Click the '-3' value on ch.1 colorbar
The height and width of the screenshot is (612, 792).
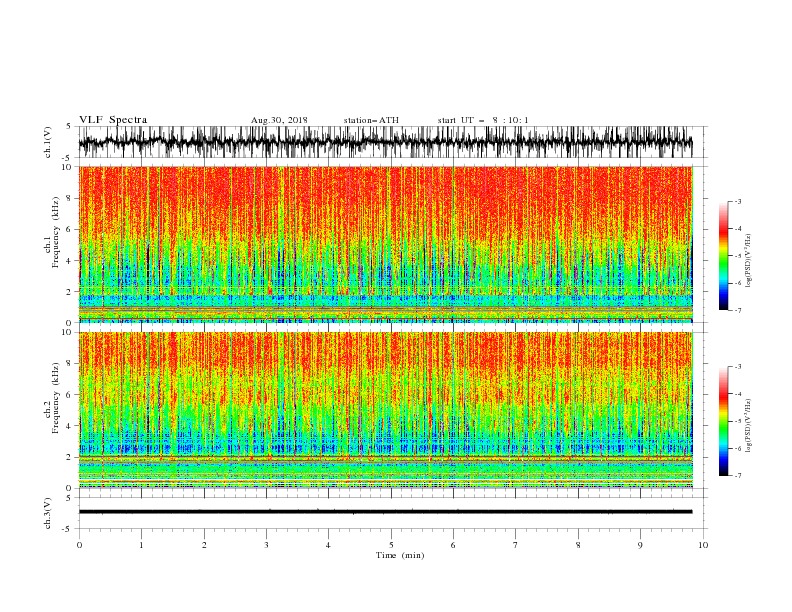click(x=737, y=201)
